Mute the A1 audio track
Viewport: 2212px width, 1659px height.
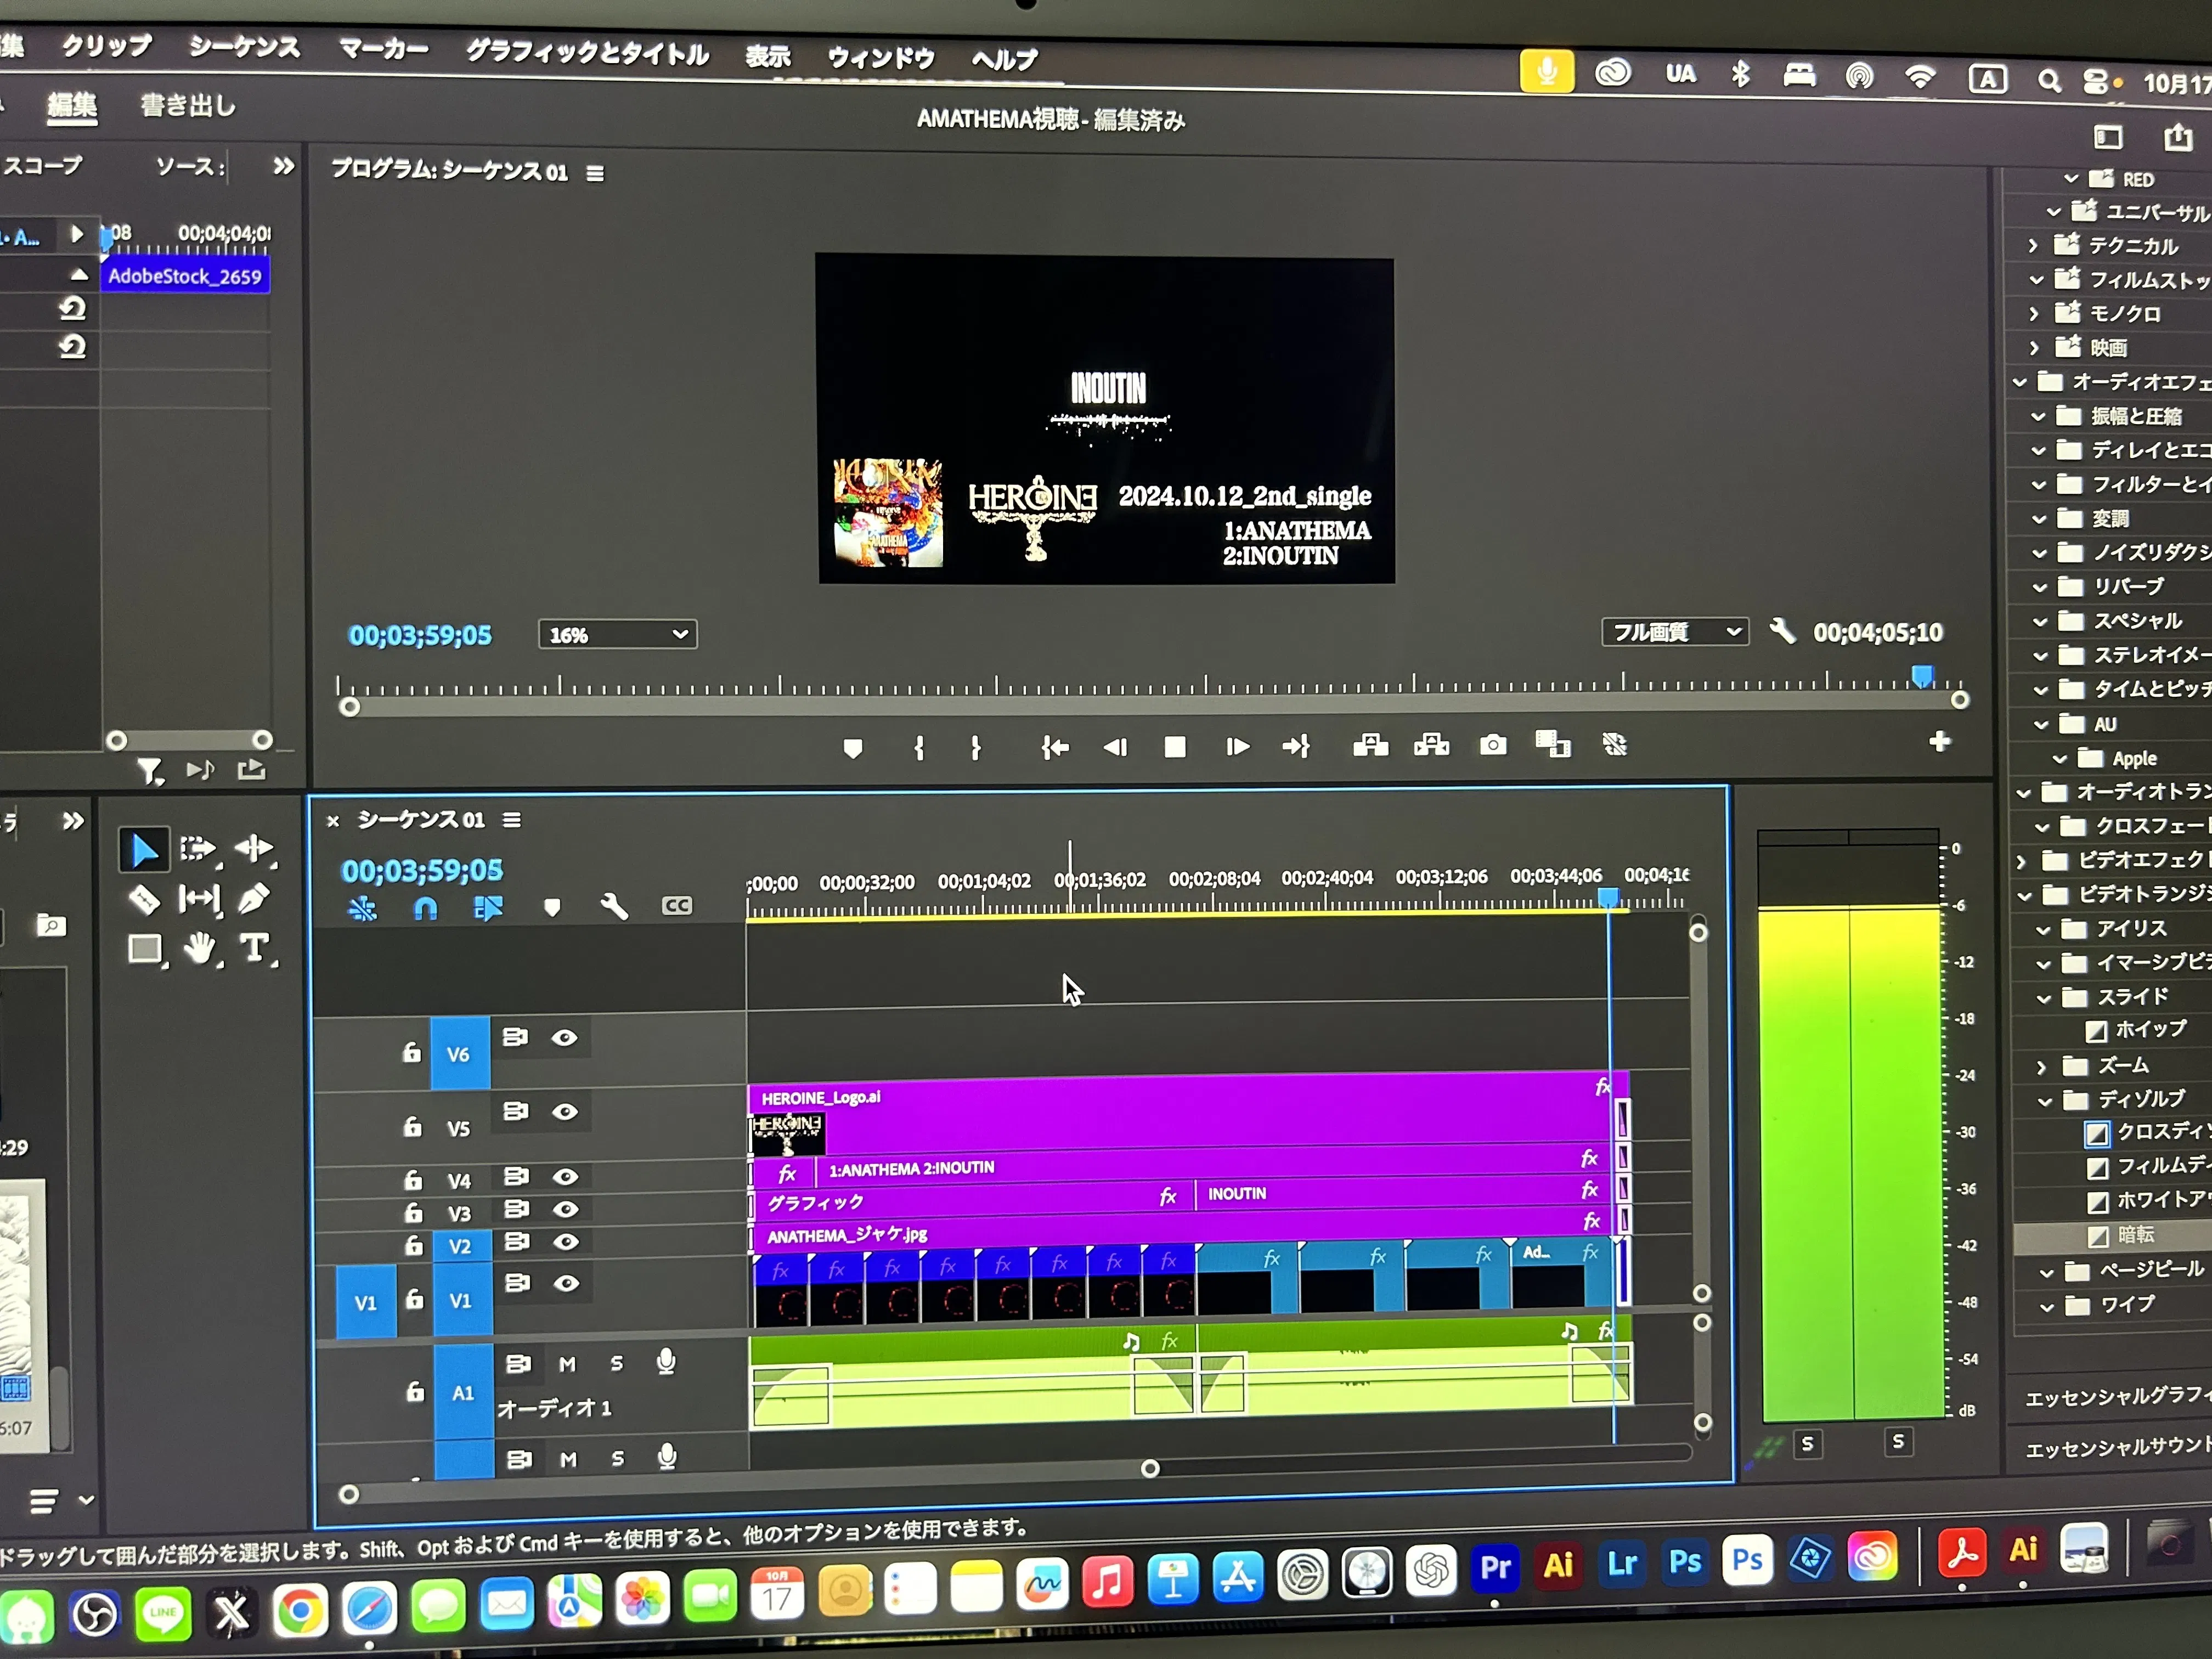point(567,1364)
